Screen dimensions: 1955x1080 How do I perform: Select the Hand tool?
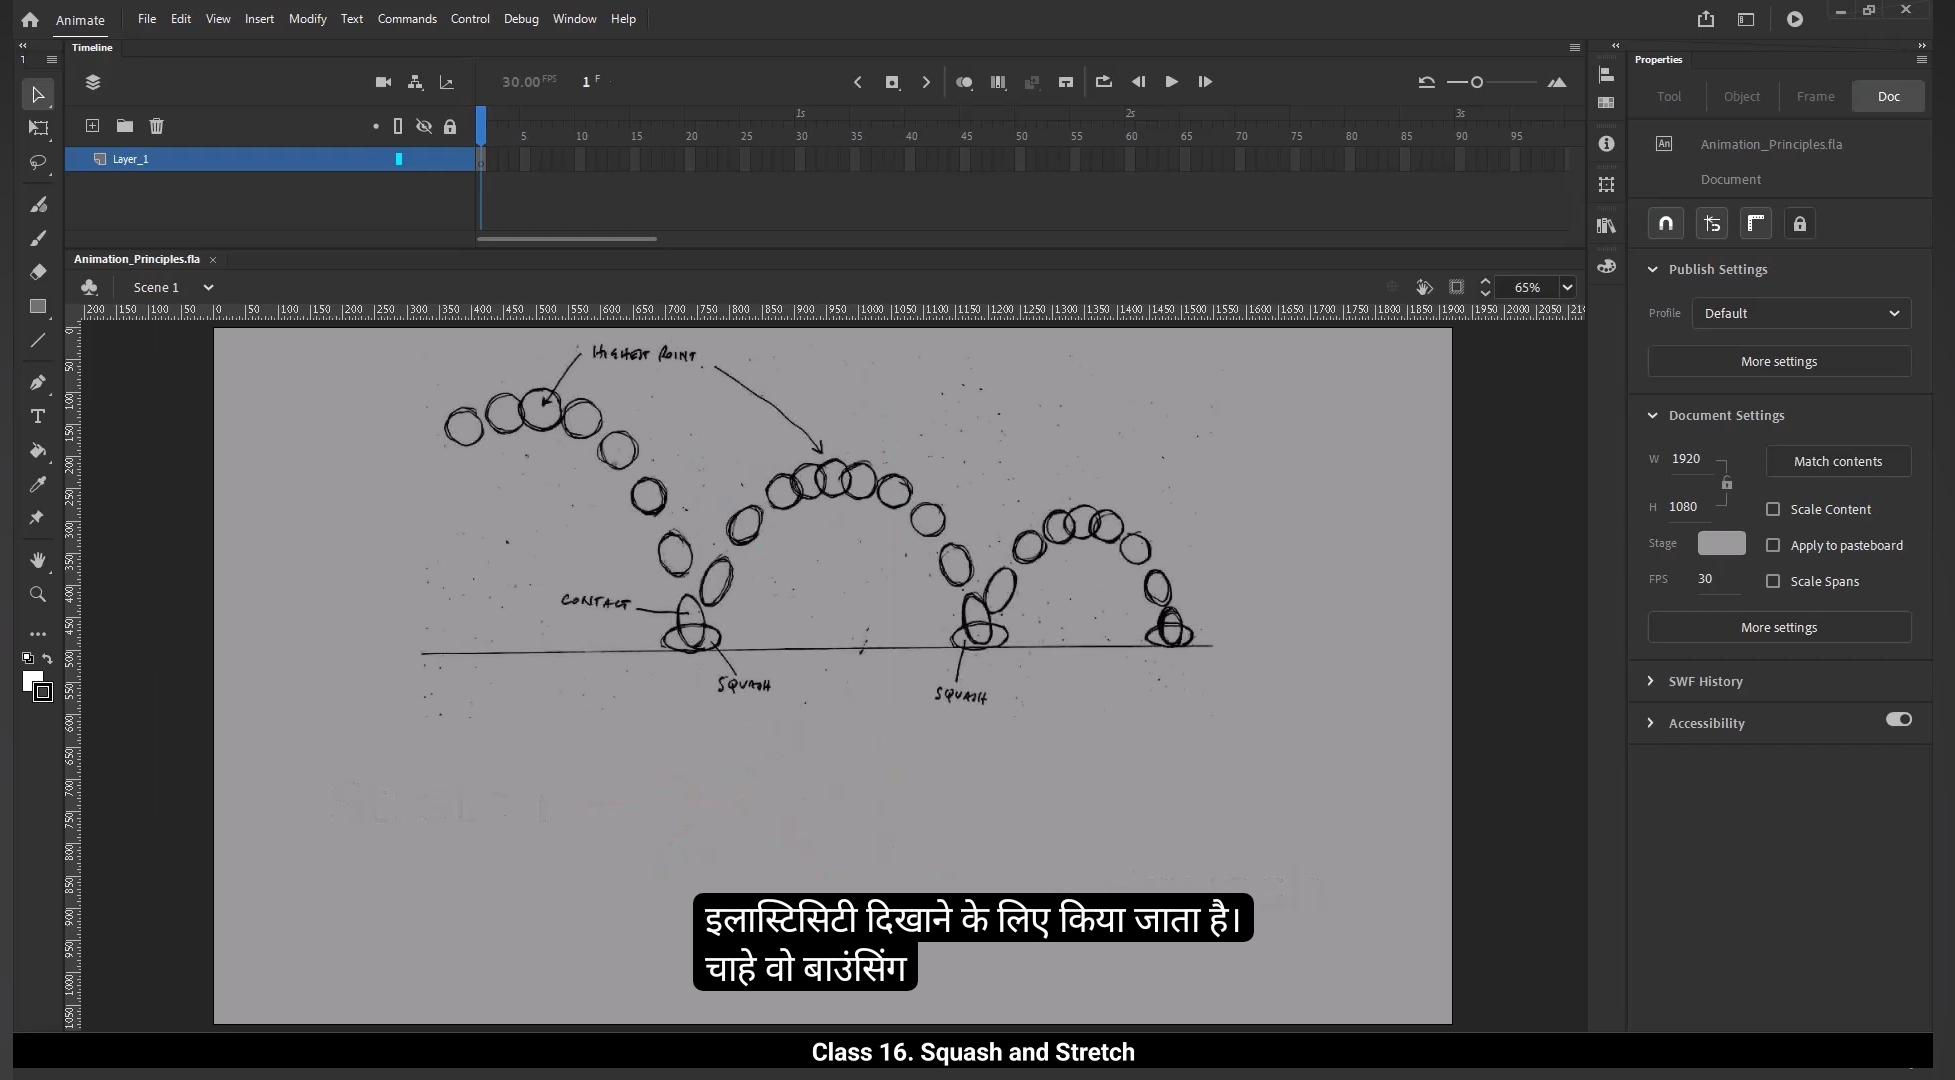pos(38,560)
